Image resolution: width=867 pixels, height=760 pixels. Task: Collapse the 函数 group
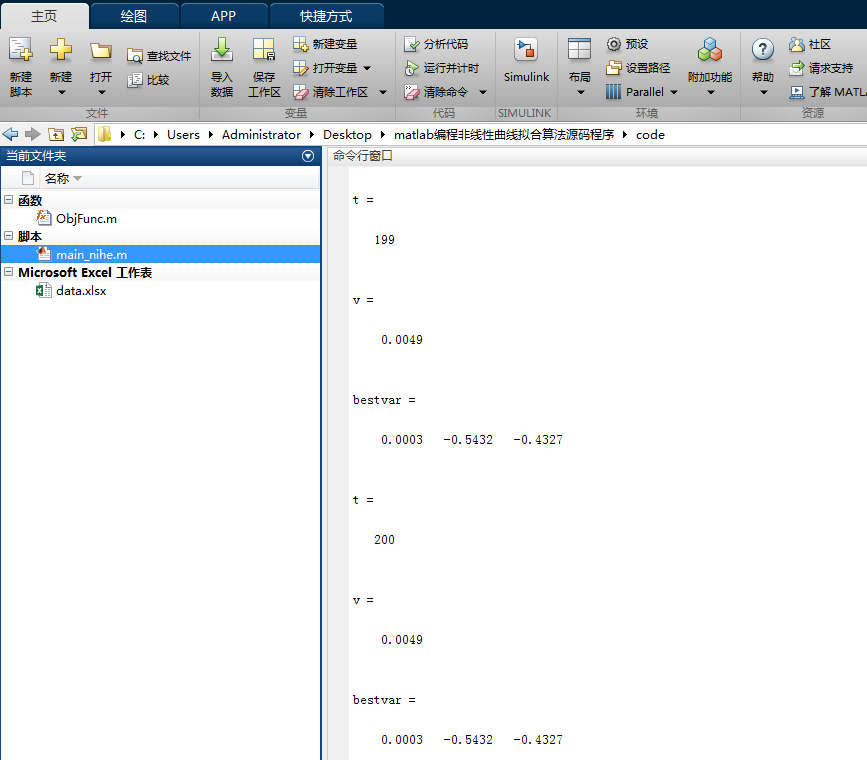tap(8, 200)
